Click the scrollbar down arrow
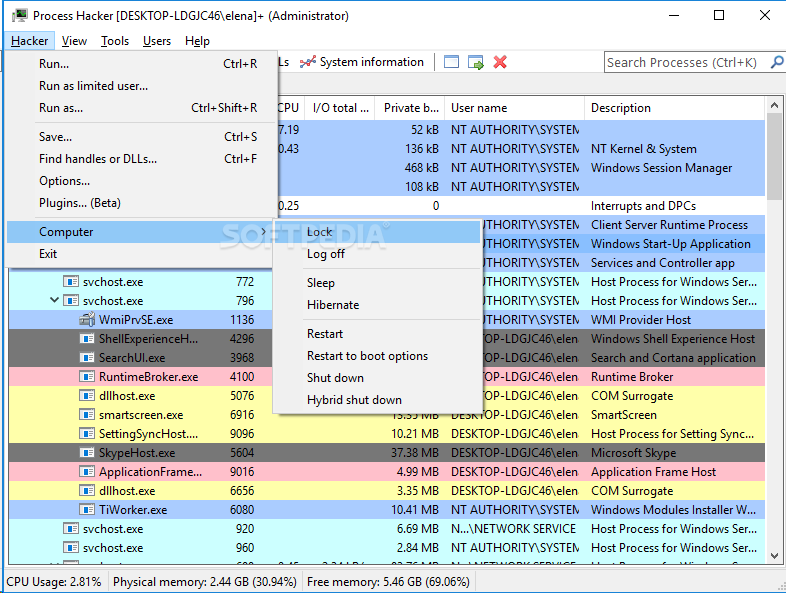The height and width of the screenshot is (593, 786). [x=774, y=556]
